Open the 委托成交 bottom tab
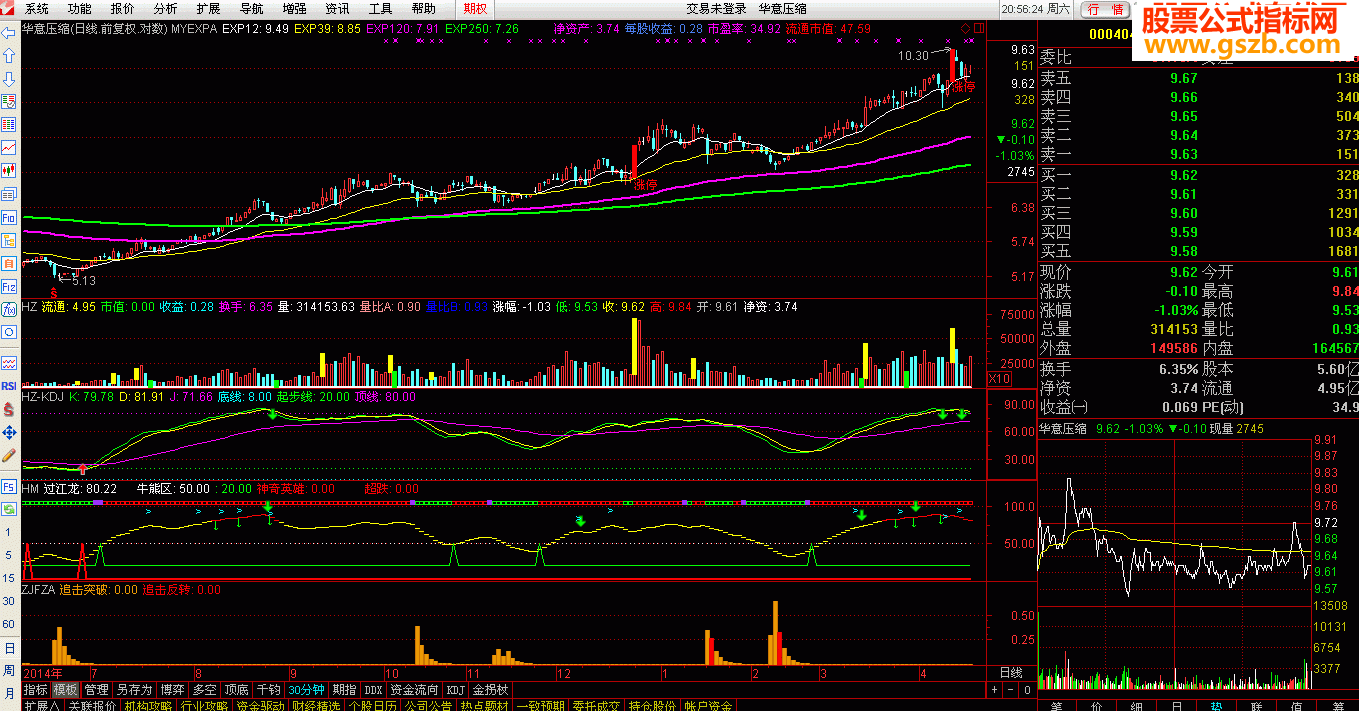Viewport: 1359px width, 711px height. point(596,705)
